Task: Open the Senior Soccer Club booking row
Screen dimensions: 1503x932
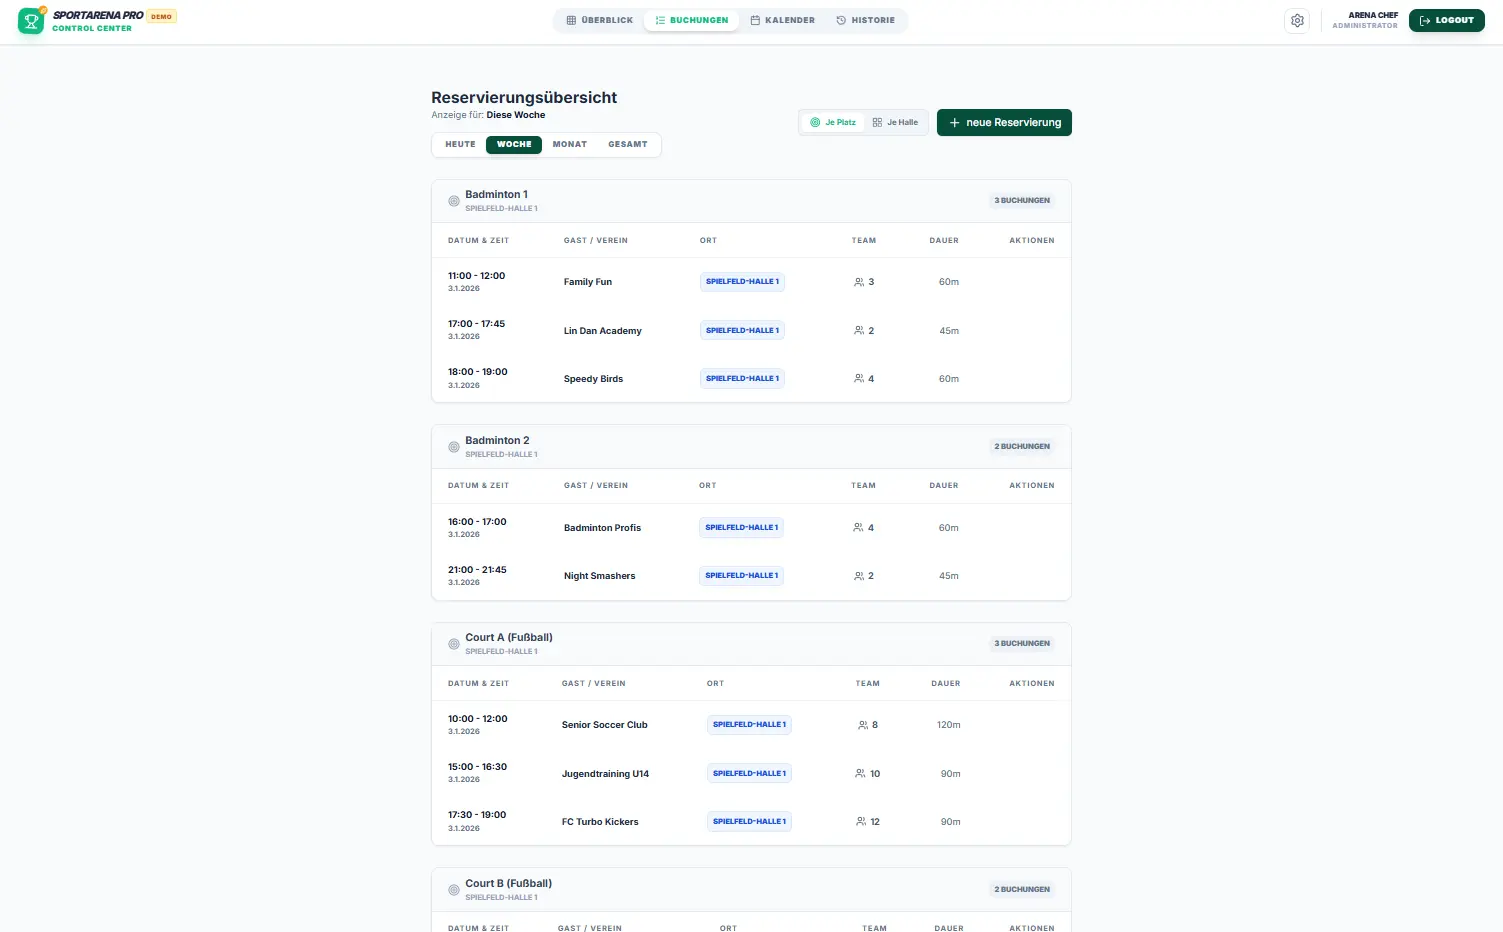Action: [604, 725]
